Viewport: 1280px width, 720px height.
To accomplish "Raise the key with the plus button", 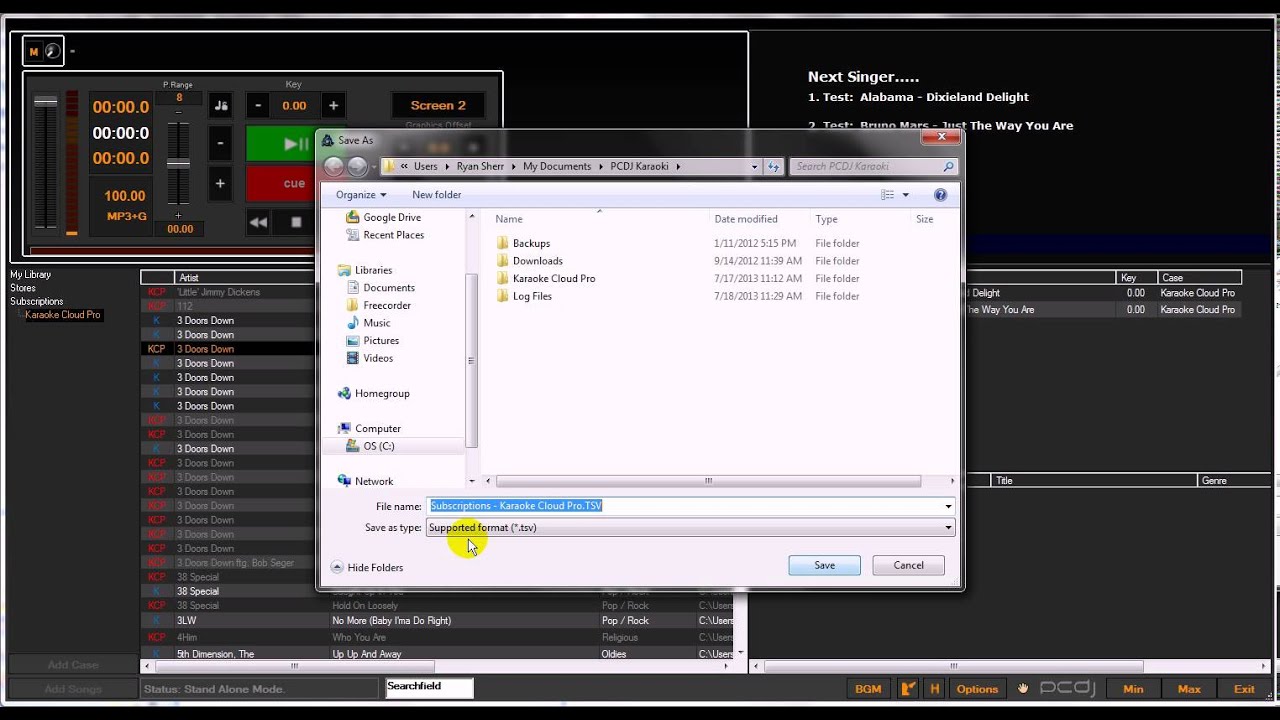I will pos(333,106).
